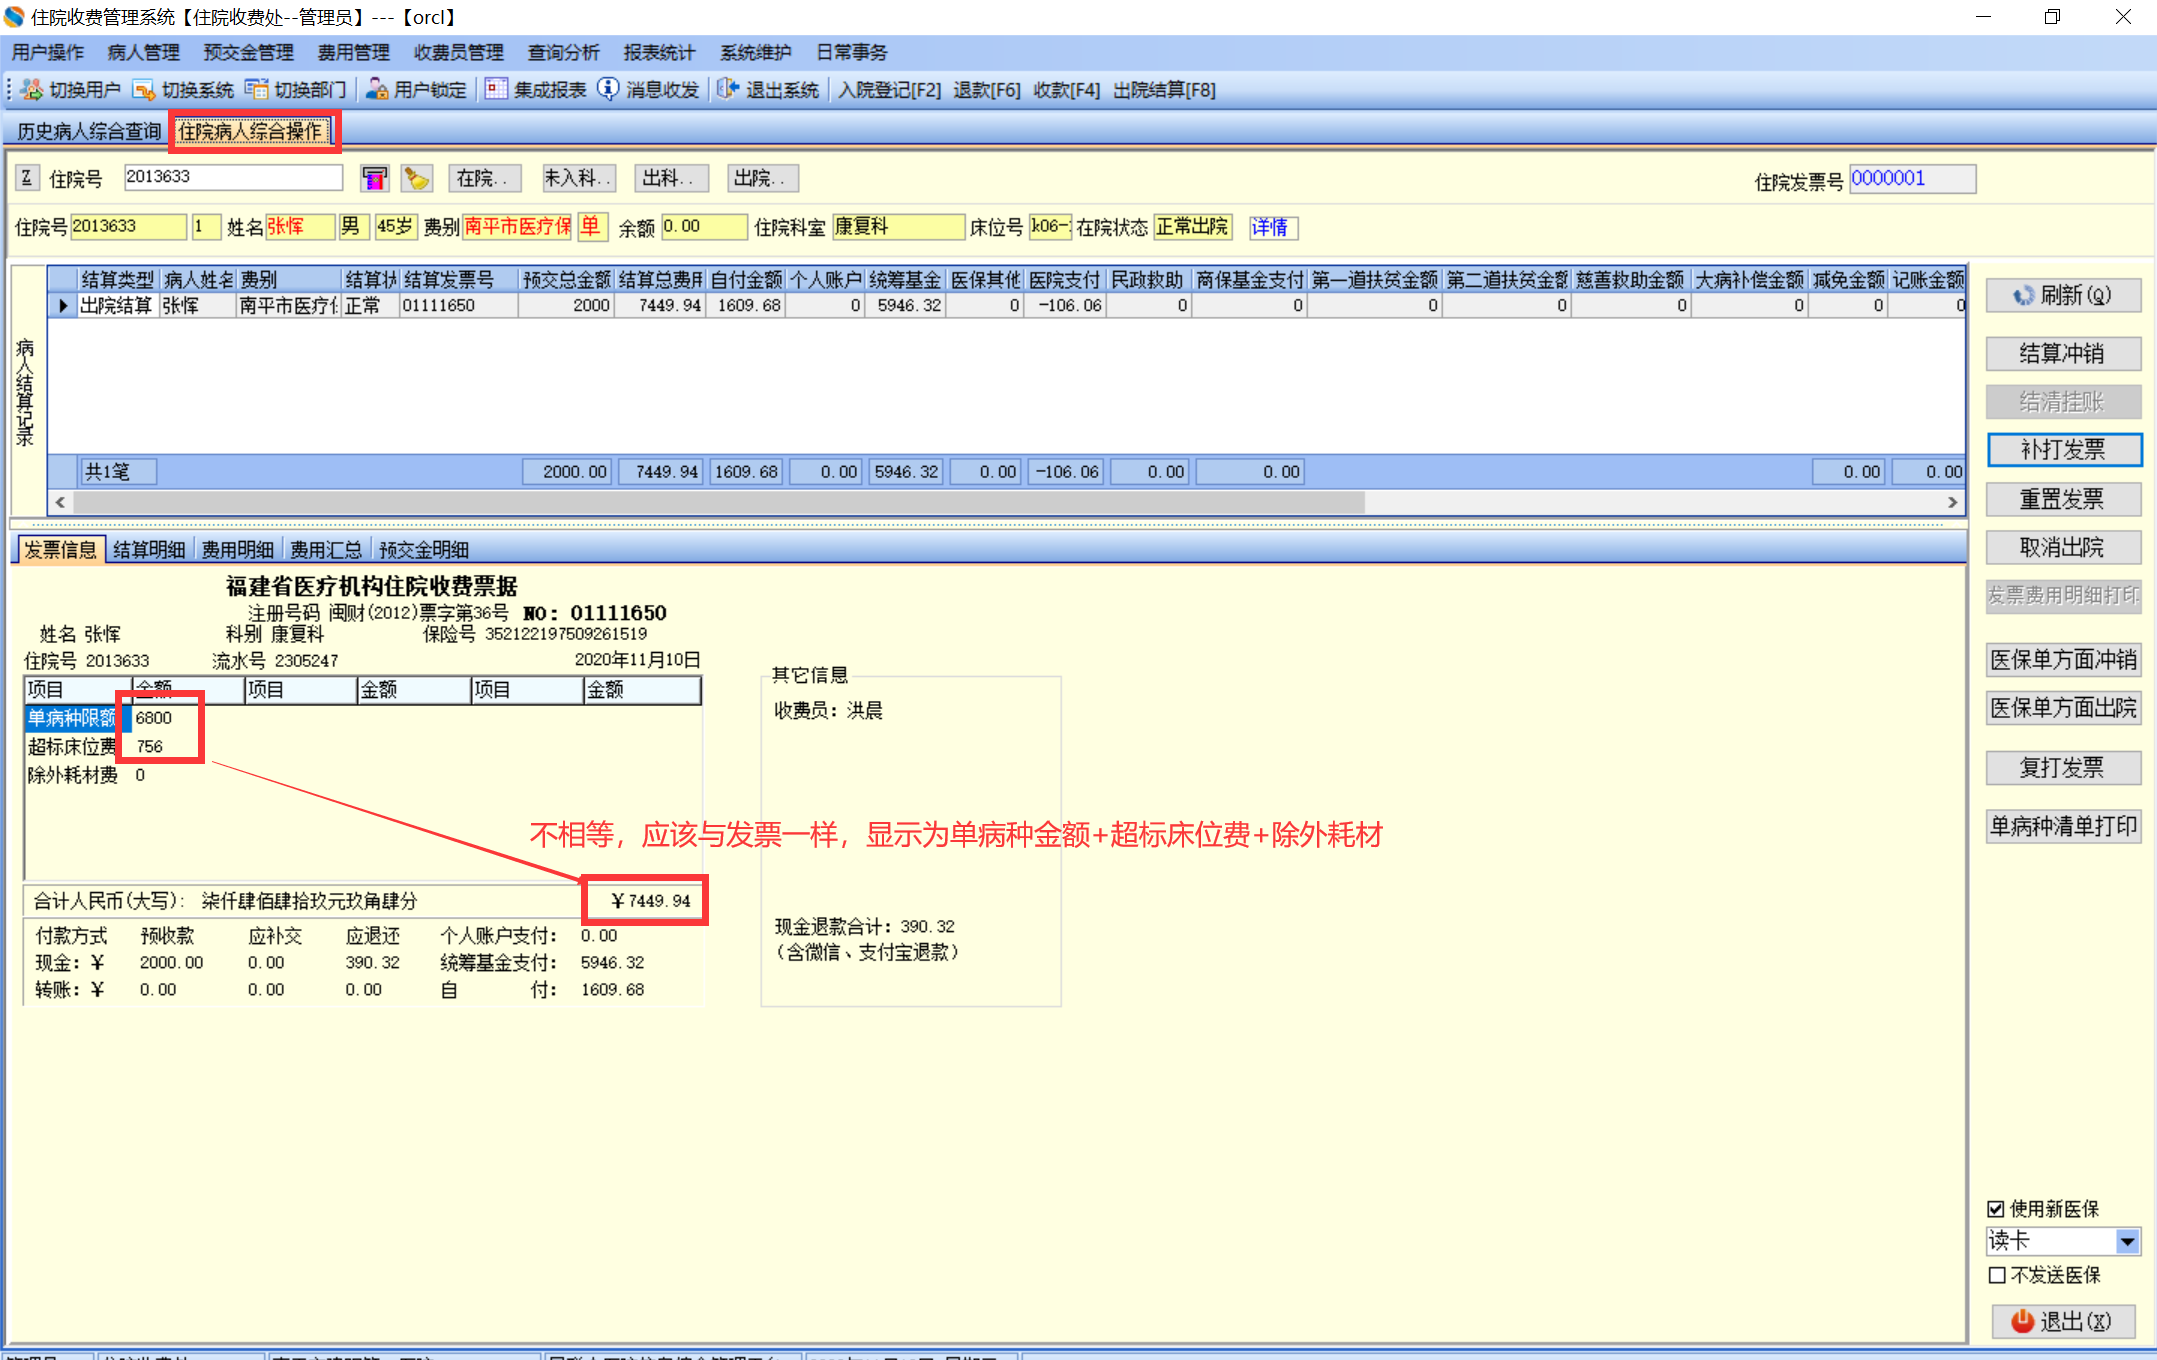
Task: Click the 用户锁定 user lock icon
Action: point(376,90)
